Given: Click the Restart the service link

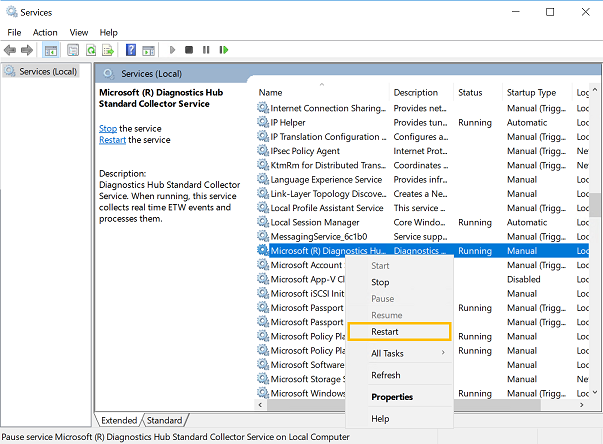Looking at the screenshot, I should [112, 140].
